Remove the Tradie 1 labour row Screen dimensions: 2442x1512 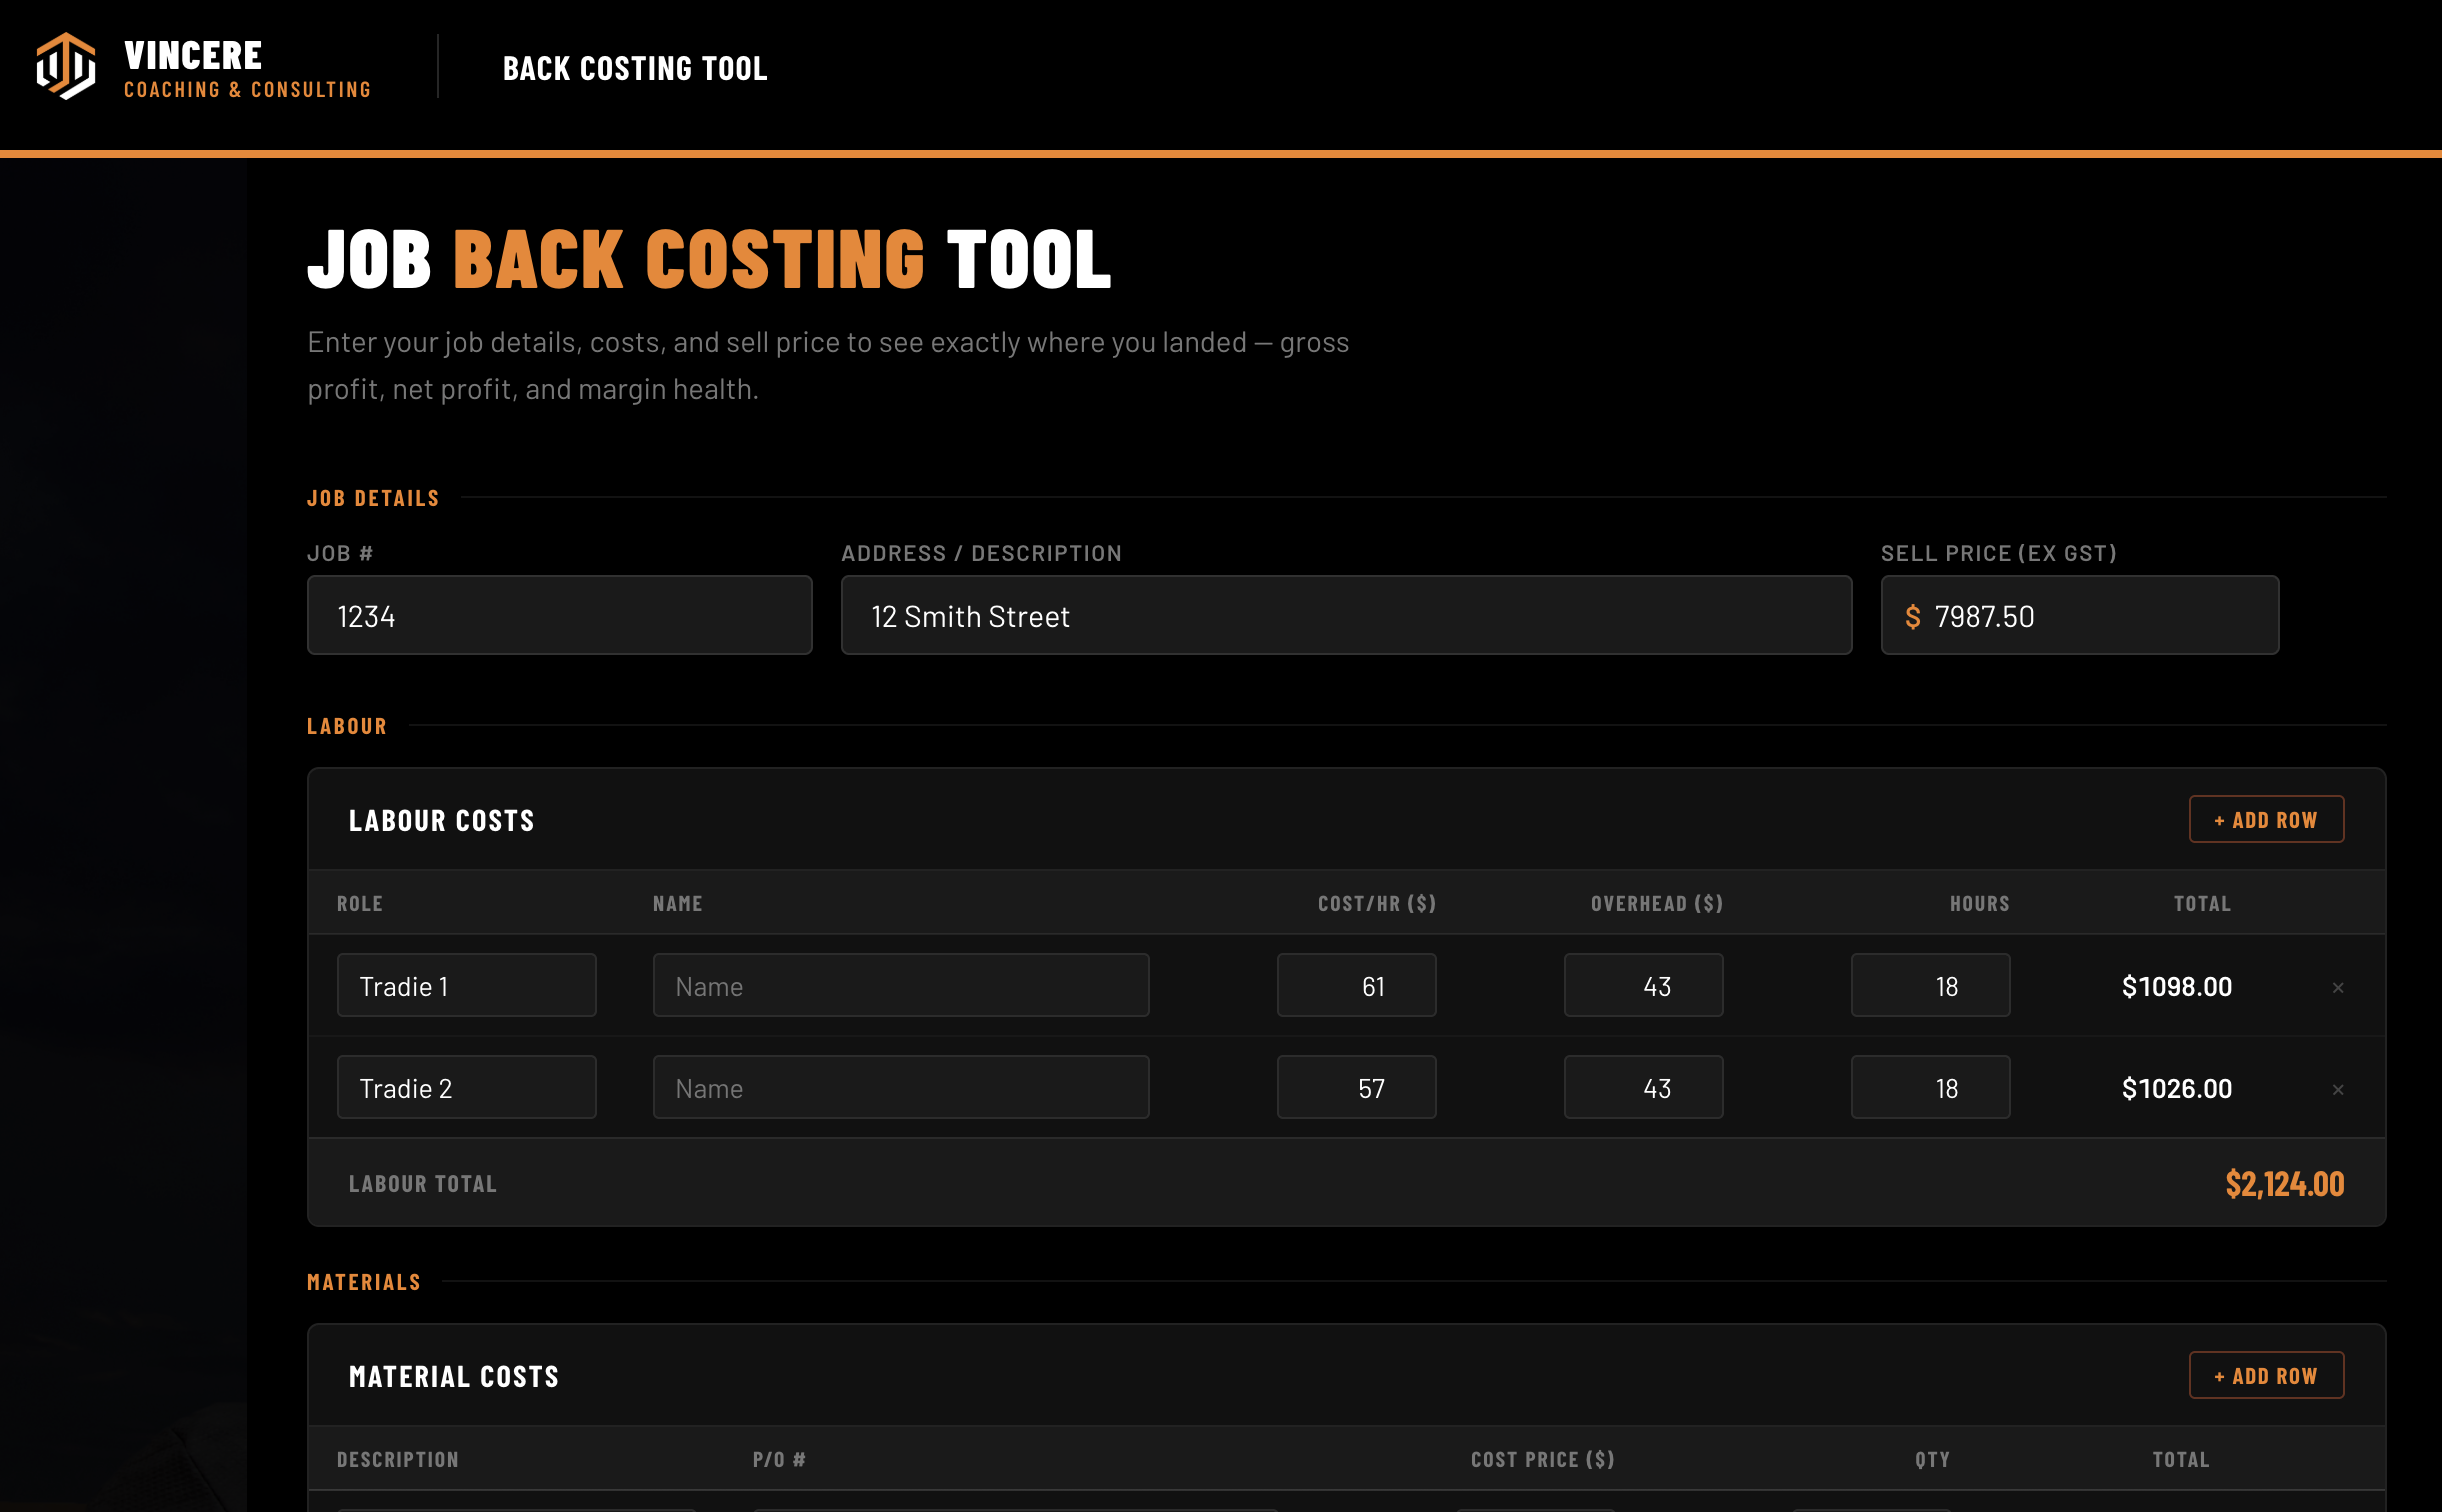[x=2338, y=988]
